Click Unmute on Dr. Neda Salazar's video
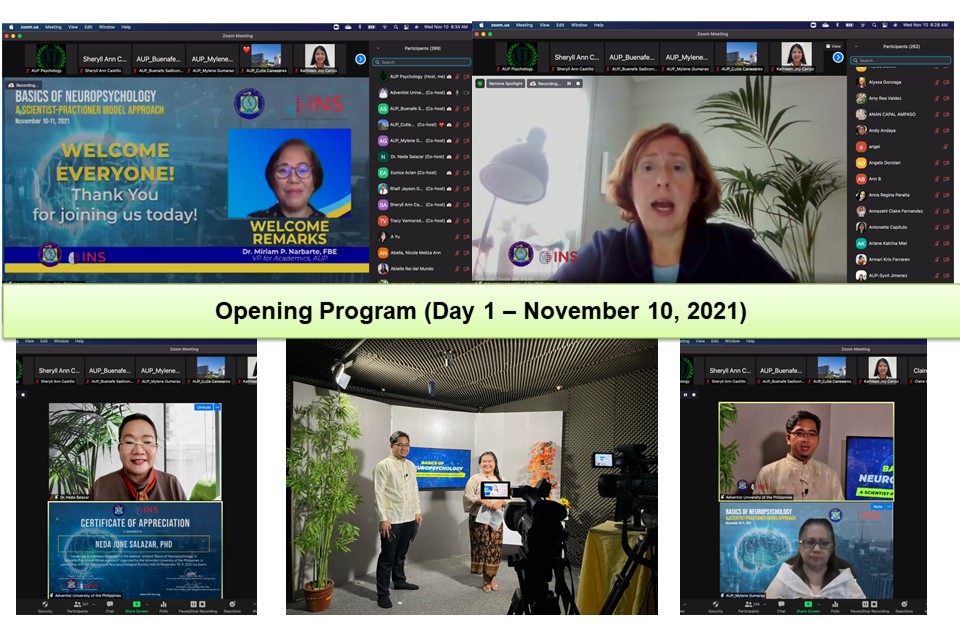This screenshot has width=960, height=637. tap(204, 408)
